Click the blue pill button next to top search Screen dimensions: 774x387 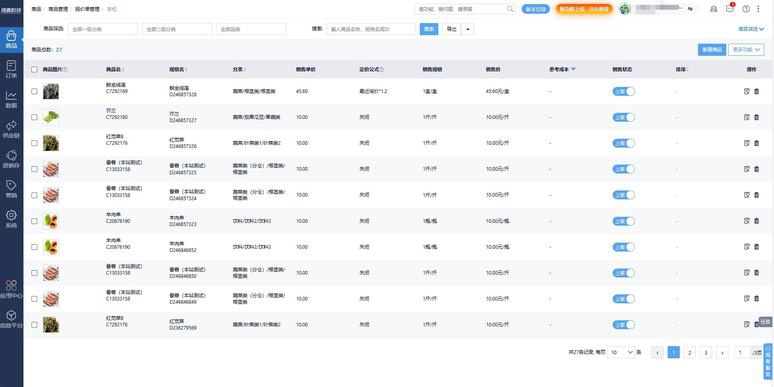point(536,9)
